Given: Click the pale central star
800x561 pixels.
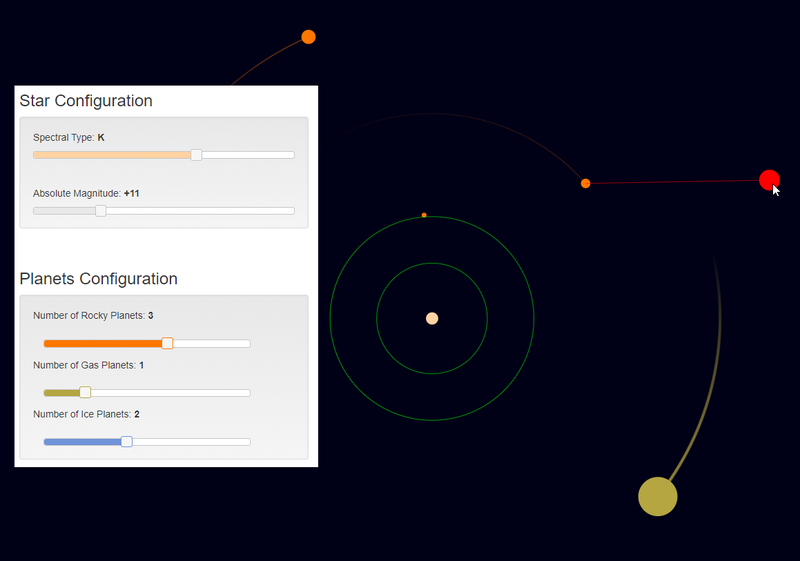Looking at the screenshot, I should click(432, 318).
